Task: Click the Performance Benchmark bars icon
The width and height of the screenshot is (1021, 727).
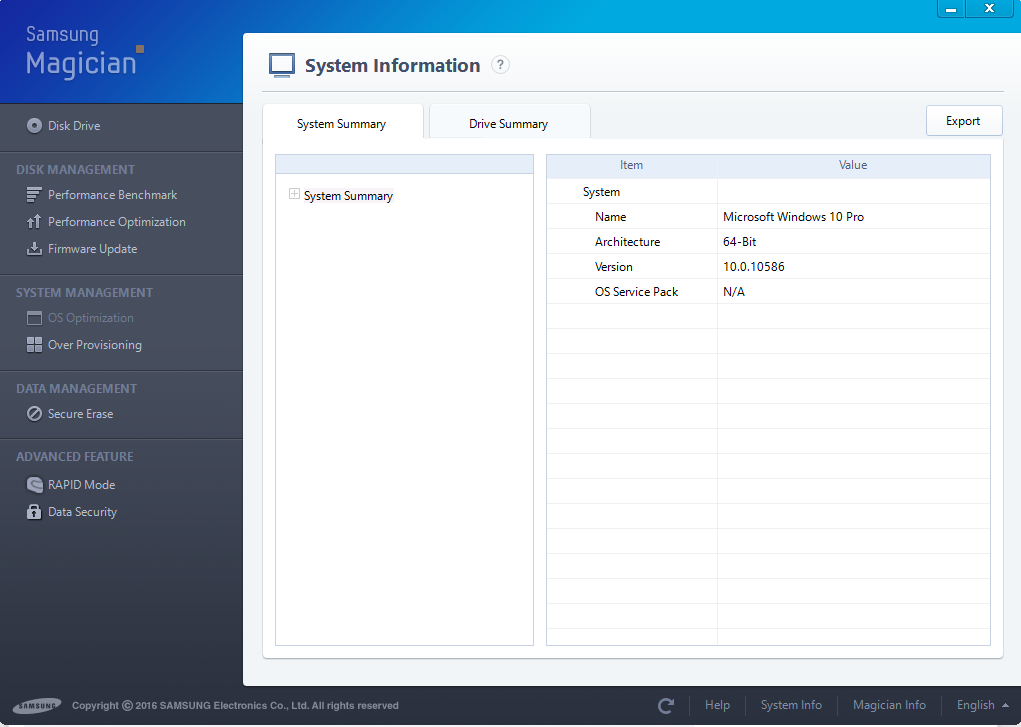Action: 34,195
